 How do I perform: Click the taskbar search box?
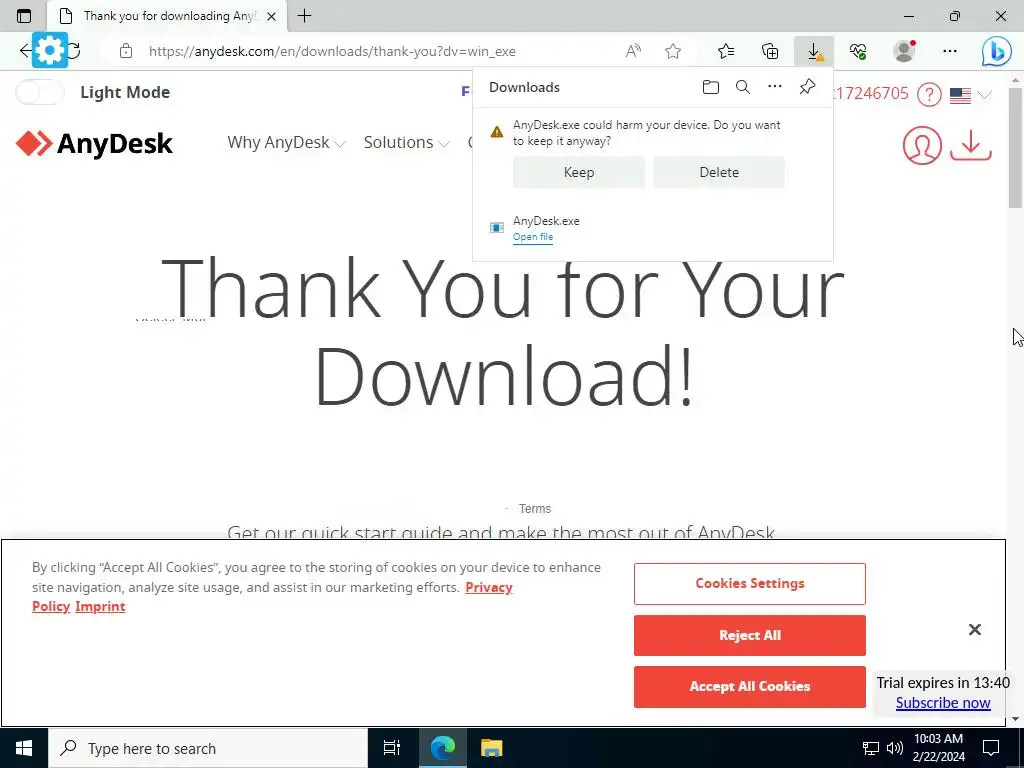pos(208,748)
